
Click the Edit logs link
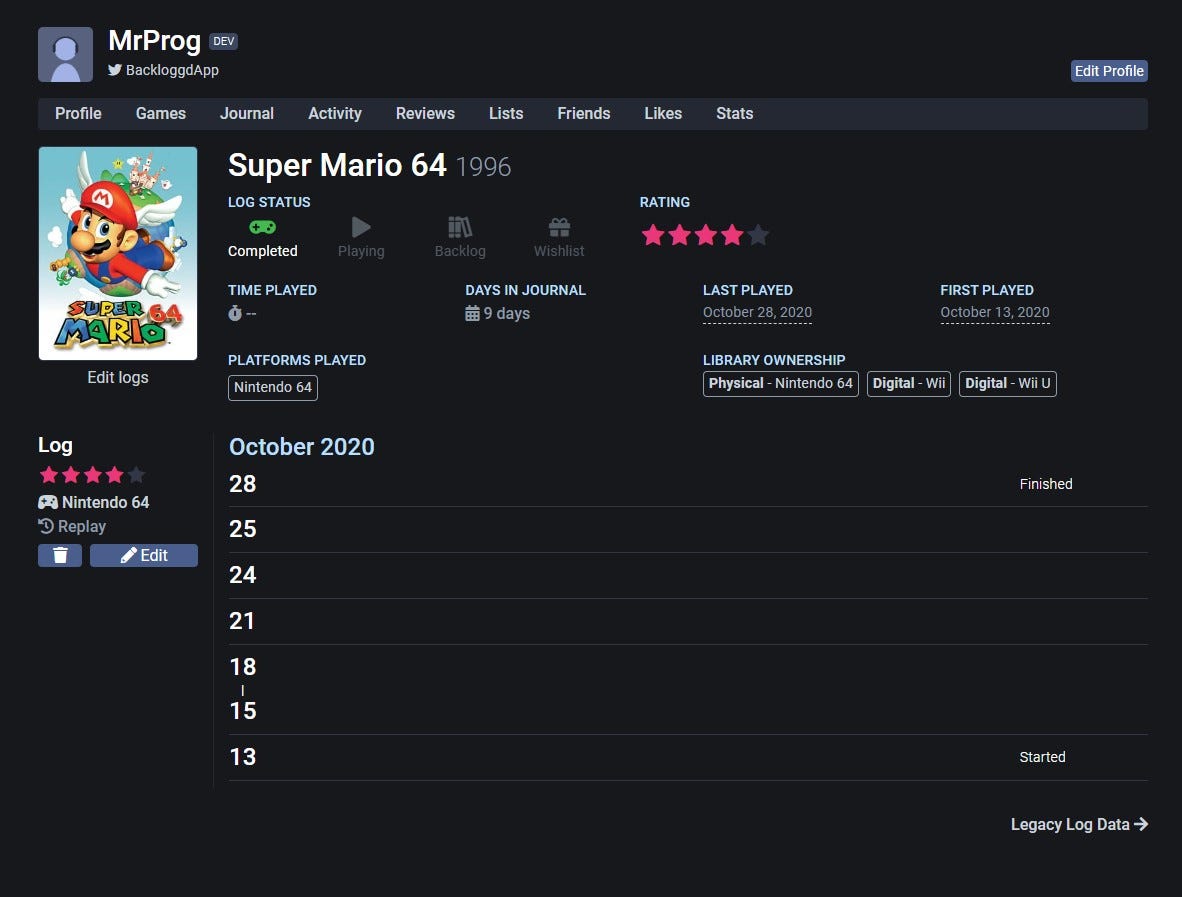click(118, 378)
